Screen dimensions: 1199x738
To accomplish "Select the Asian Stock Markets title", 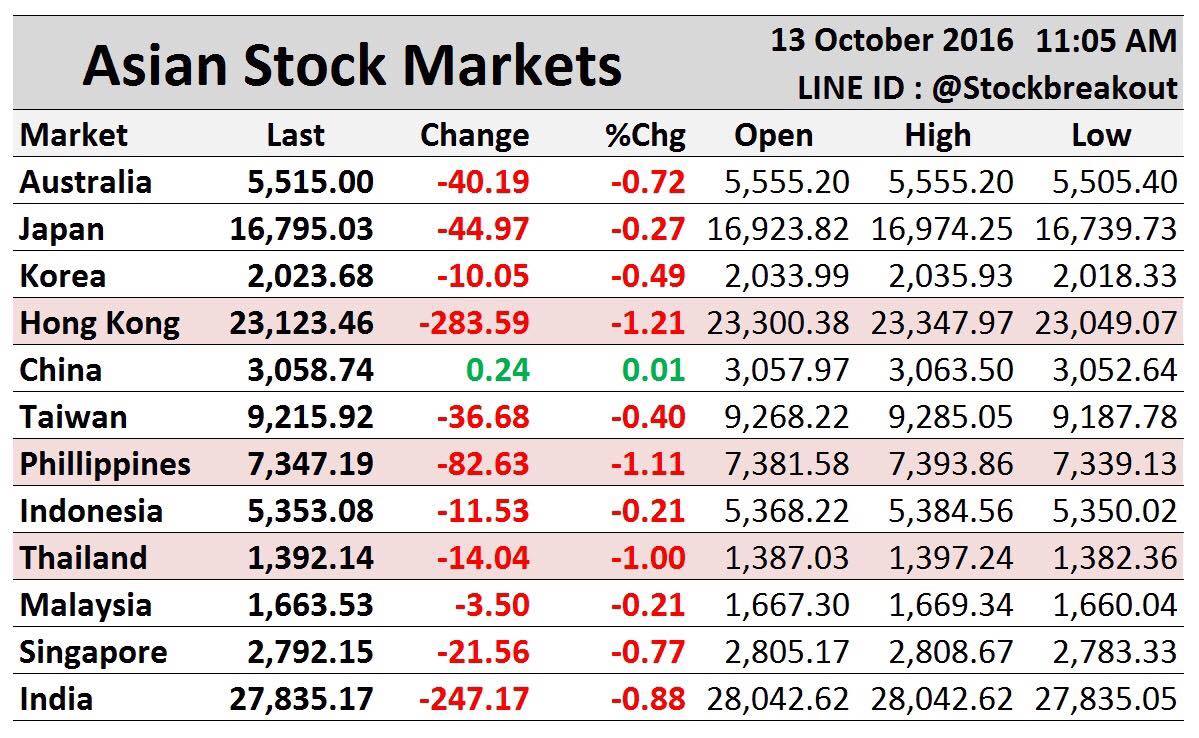I will coord(352,66).
